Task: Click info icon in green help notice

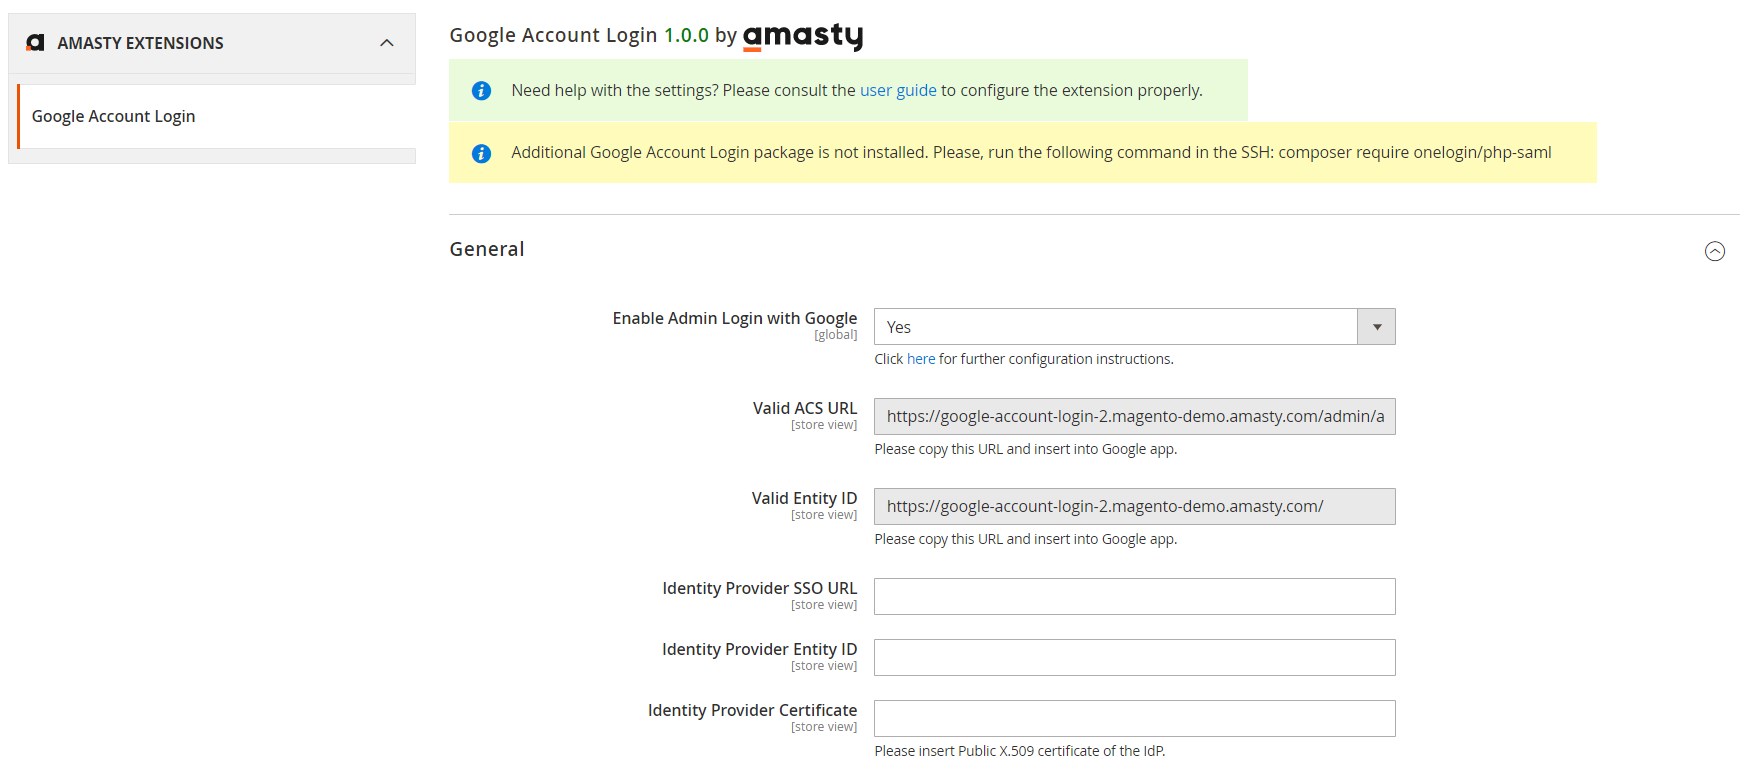Action: point(481,91)
